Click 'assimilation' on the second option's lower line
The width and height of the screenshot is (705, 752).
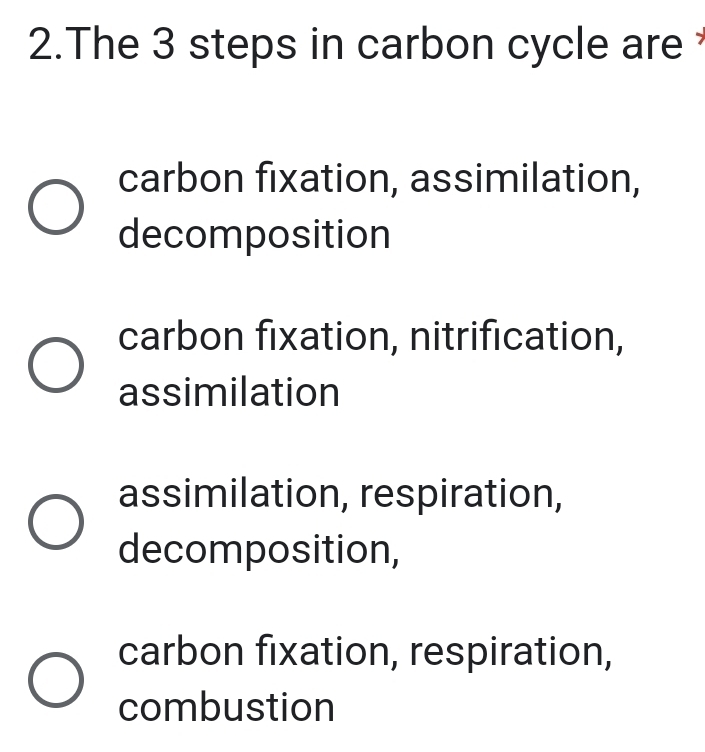pyautogui.click(x=229, y=392)
